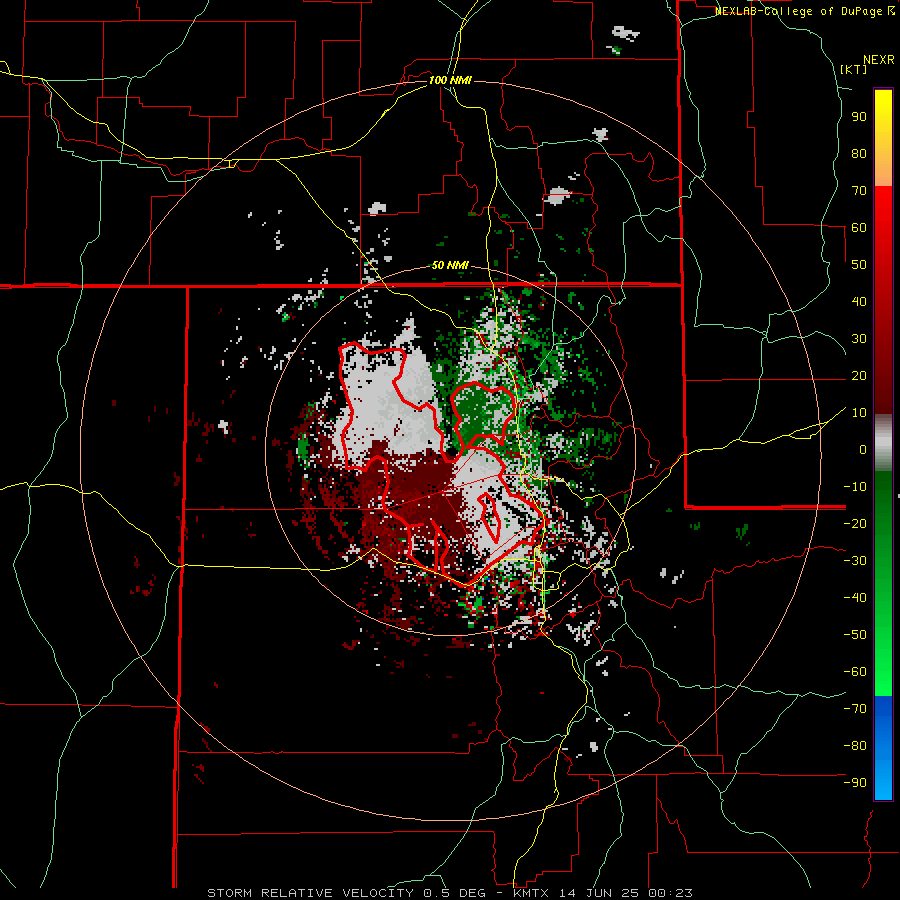Click the gray zero-velocity segment of color bar
The image size is (900, 900).
883,444
